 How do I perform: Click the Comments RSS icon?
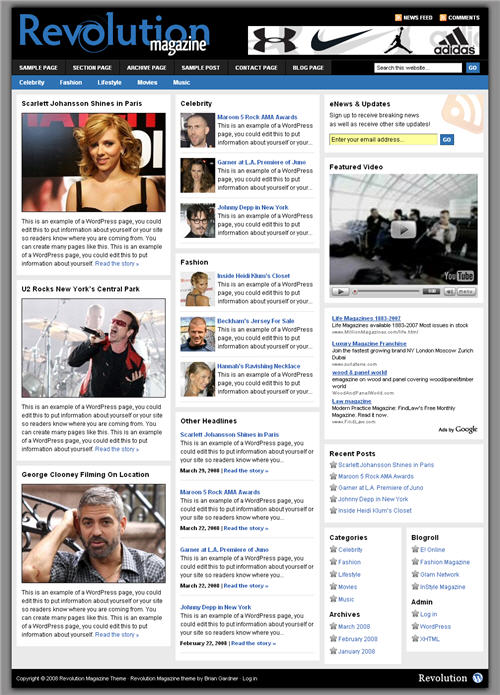[x=443, y=18]
